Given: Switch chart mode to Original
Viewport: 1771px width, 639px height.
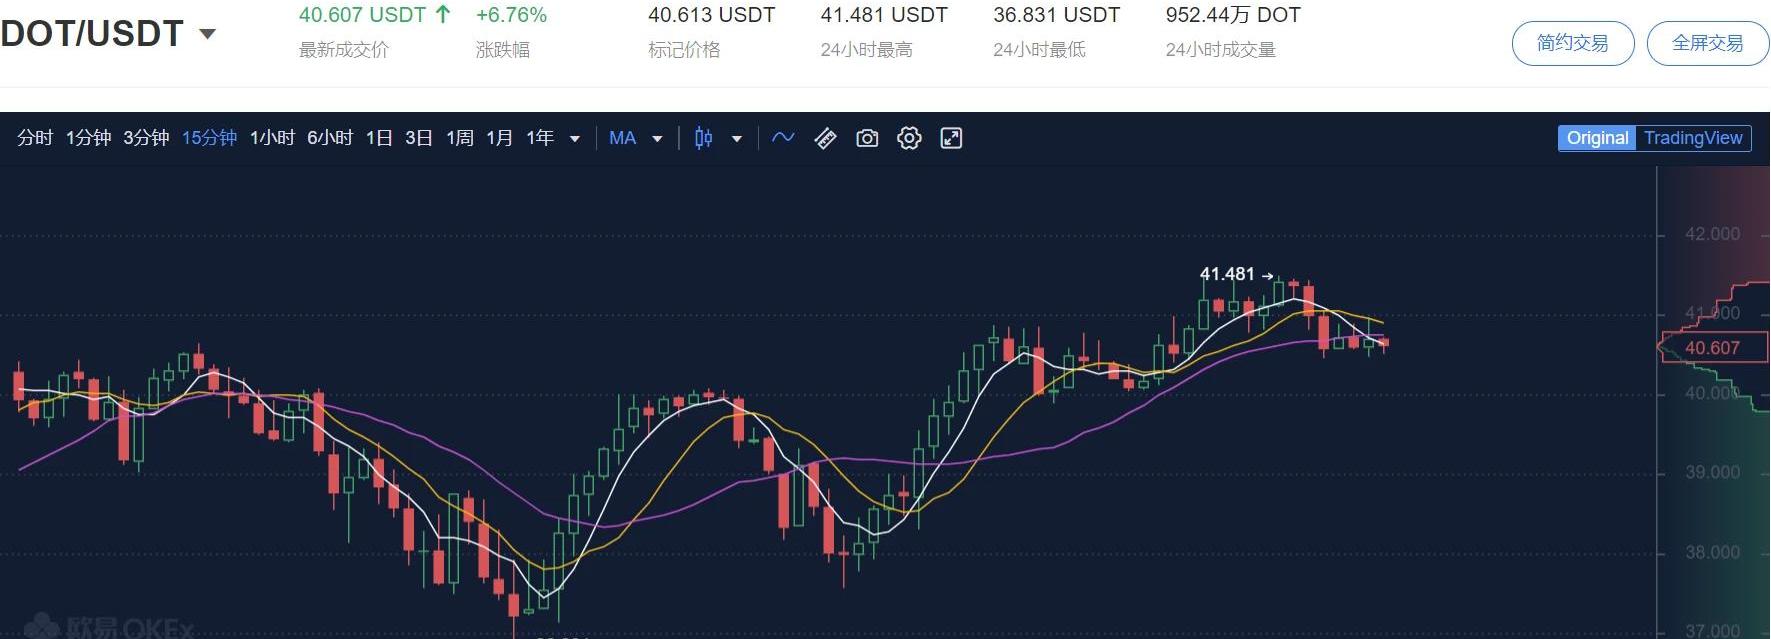Looking at the screenshot, I should (x=1597, y=138).
